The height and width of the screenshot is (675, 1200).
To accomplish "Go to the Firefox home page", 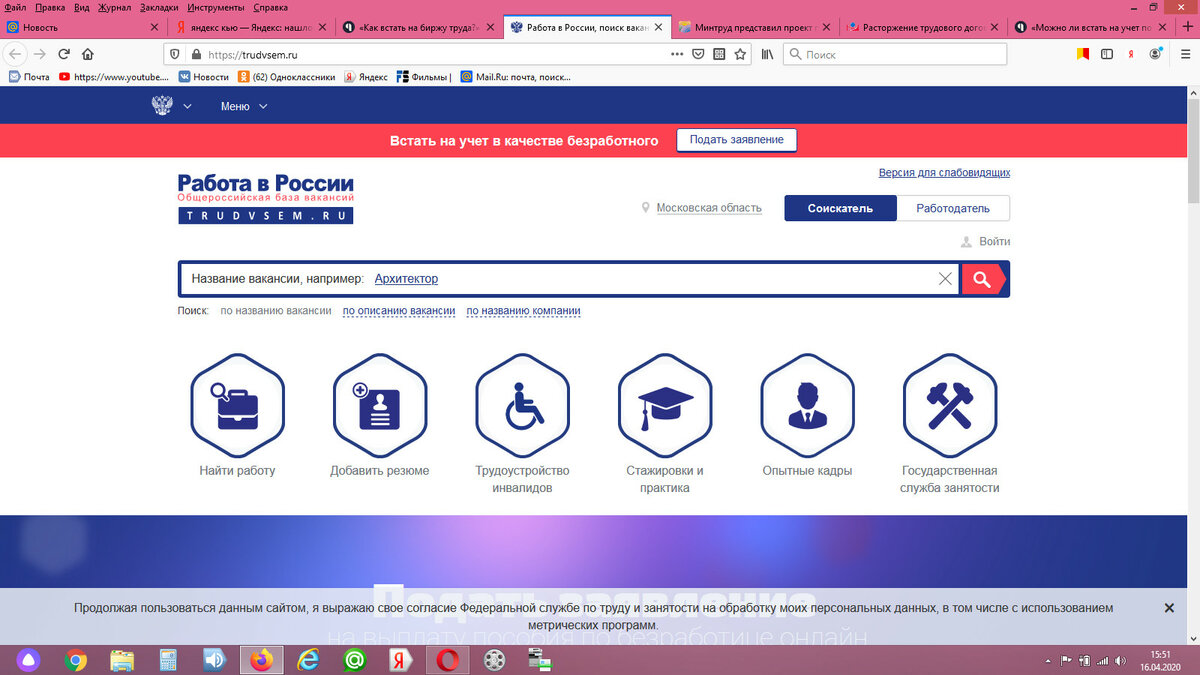I will (88, 54).
